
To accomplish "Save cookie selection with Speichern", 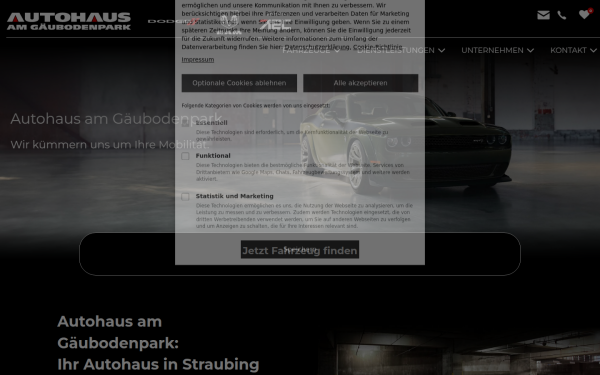I will point(300,249).
